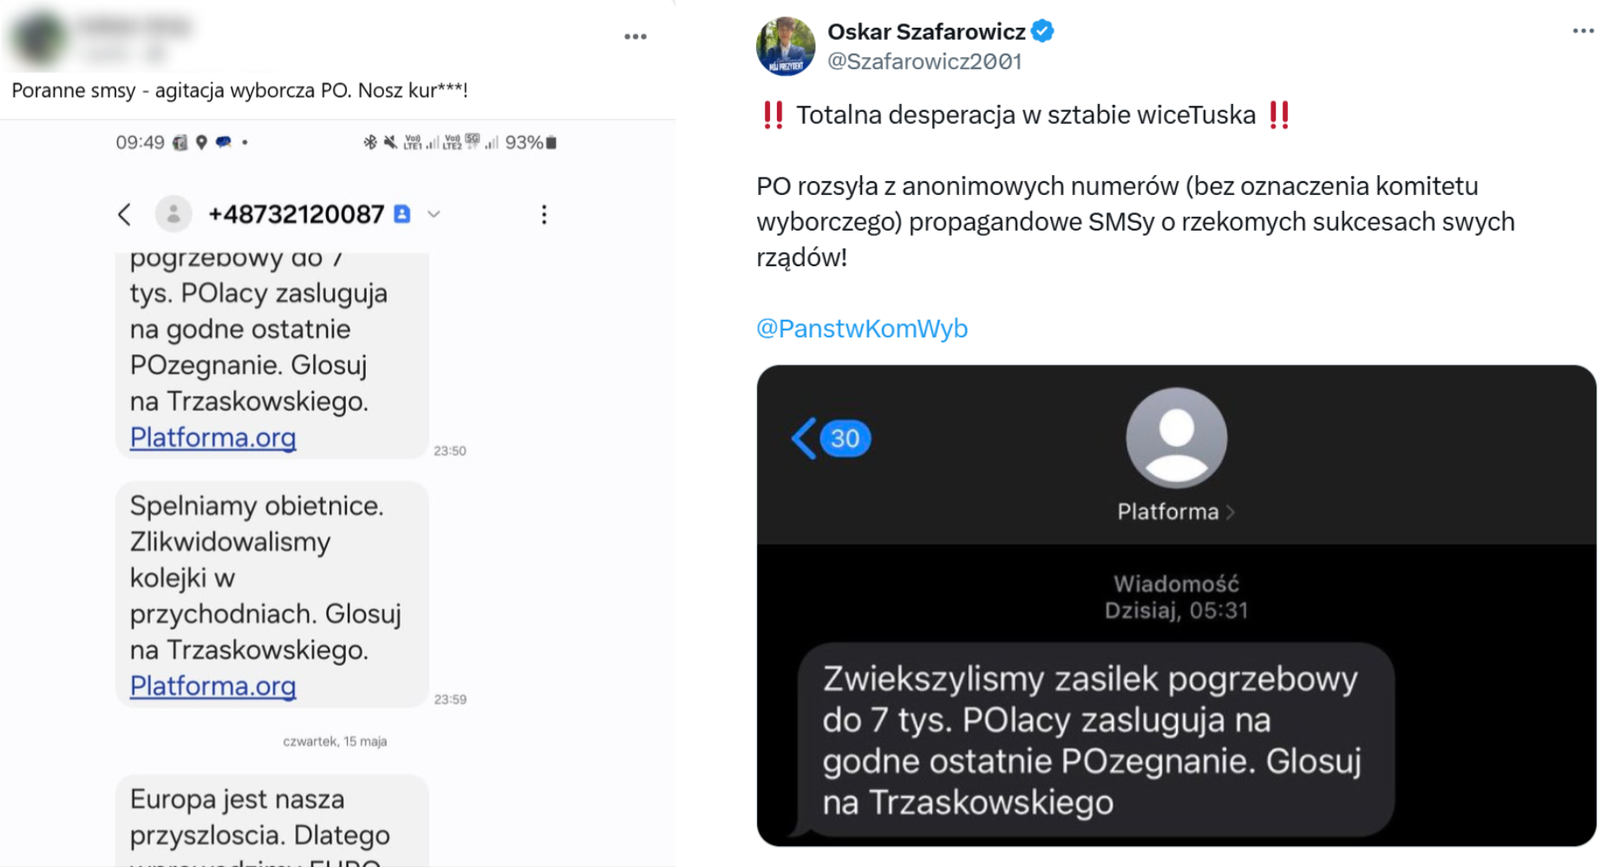
Task: Tap the back arrow in the SMS conversation
Action: tap(124, 213)
